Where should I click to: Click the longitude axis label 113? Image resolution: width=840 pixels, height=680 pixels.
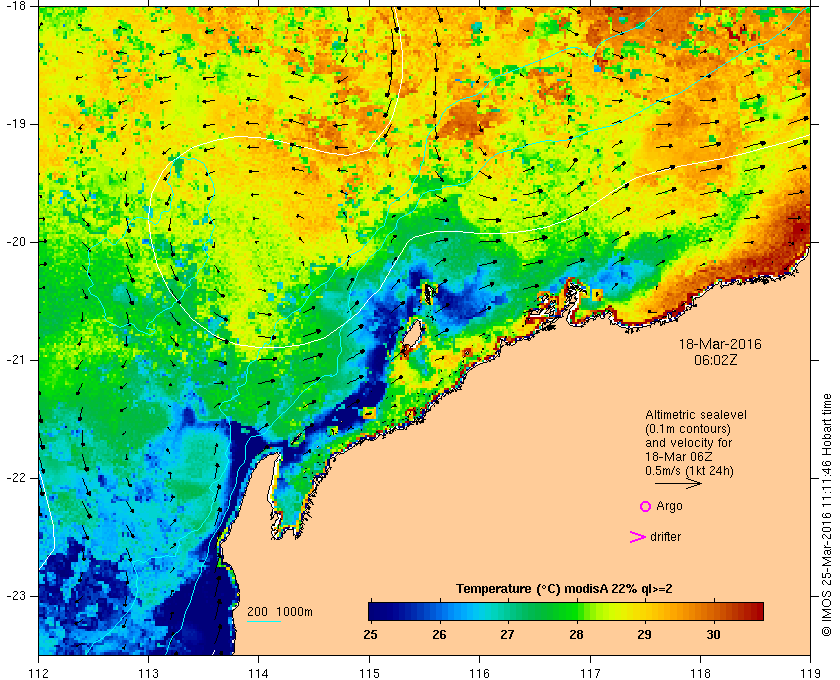click(x=149, y=672)
